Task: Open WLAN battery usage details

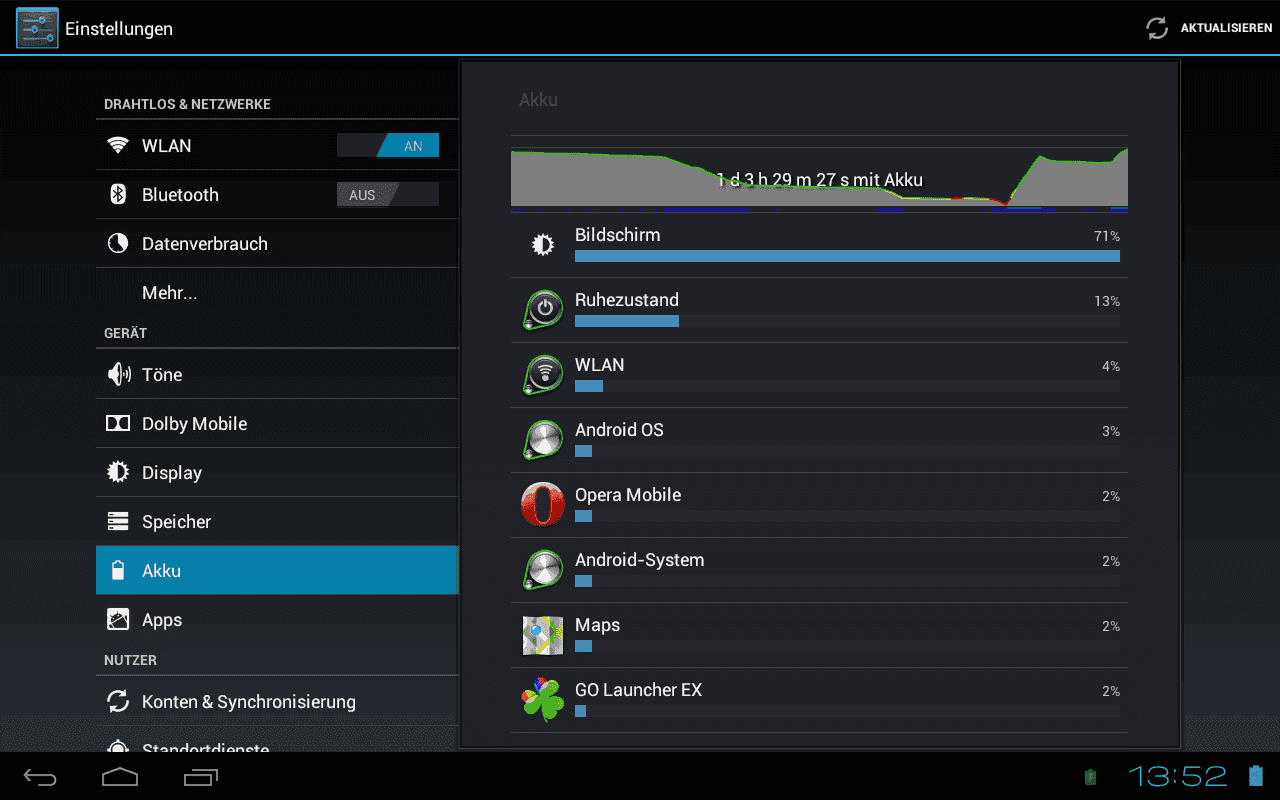Action: (819, 375)
